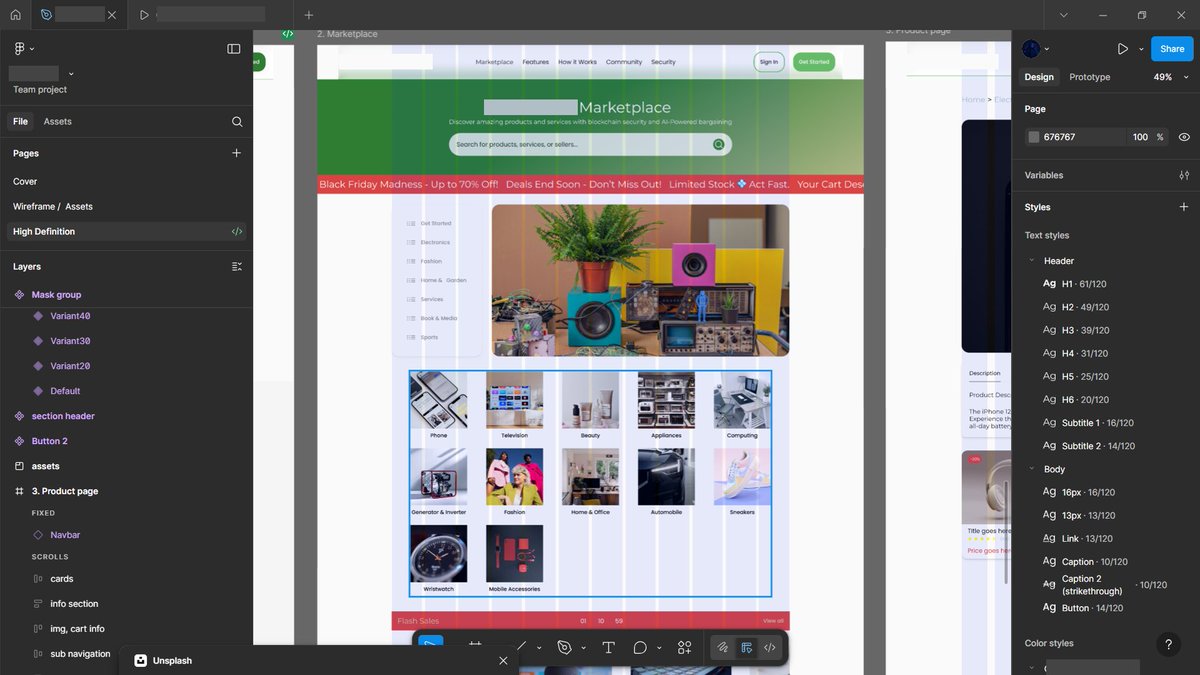Select Caption 2 strikethrough style

pos(1106,585)
